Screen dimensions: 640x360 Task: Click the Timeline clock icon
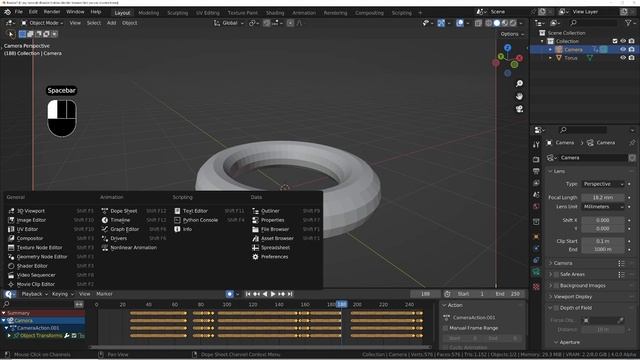pos(105,220)
